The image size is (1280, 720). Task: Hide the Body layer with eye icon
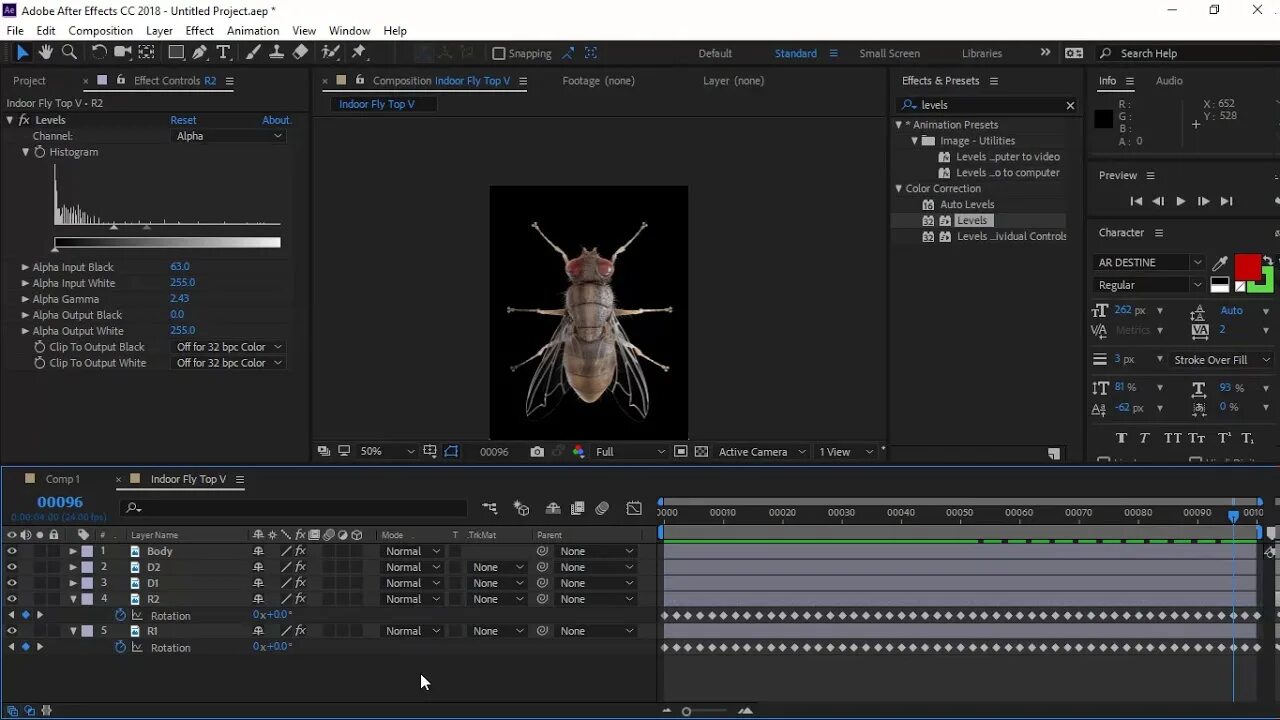pos(12,551)
